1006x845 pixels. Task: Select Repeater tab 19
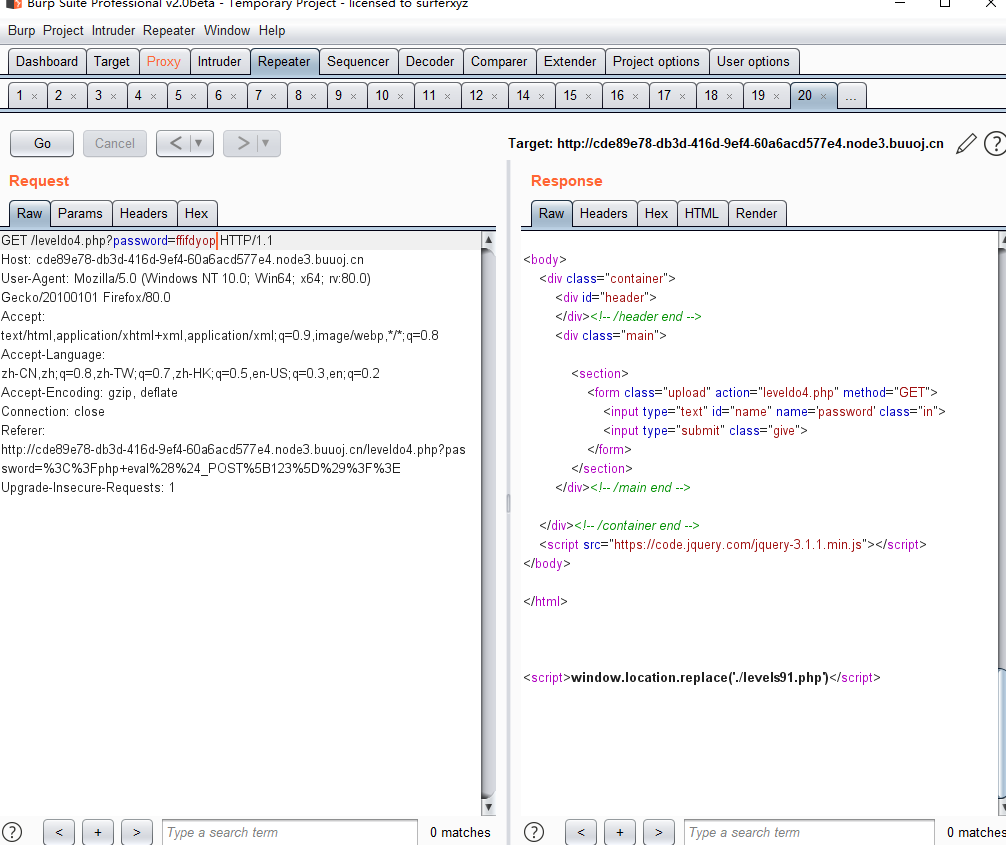tap(758, 96)
